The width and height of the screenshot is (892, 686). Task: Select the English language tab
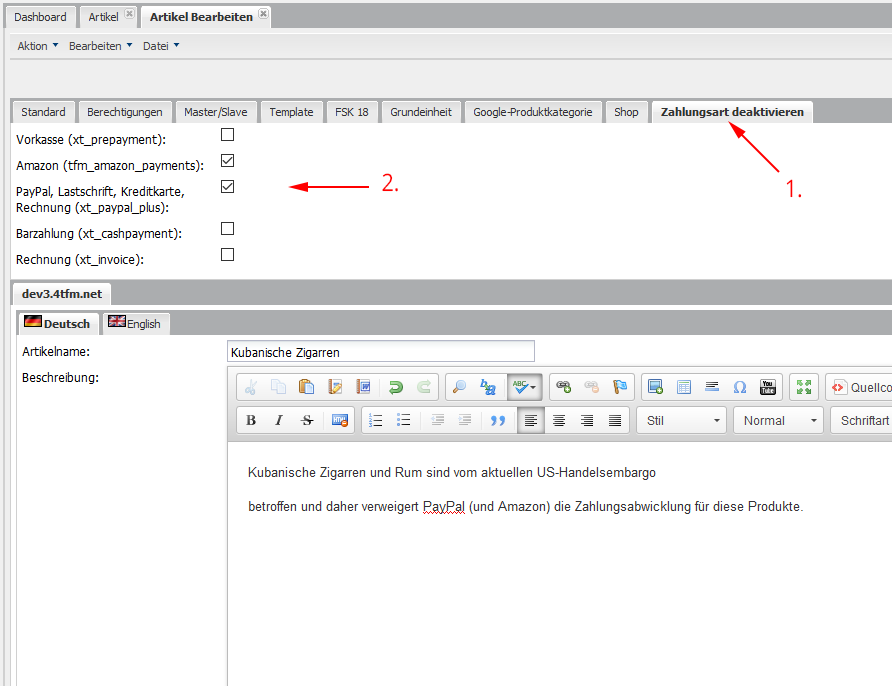coord(134,323)
